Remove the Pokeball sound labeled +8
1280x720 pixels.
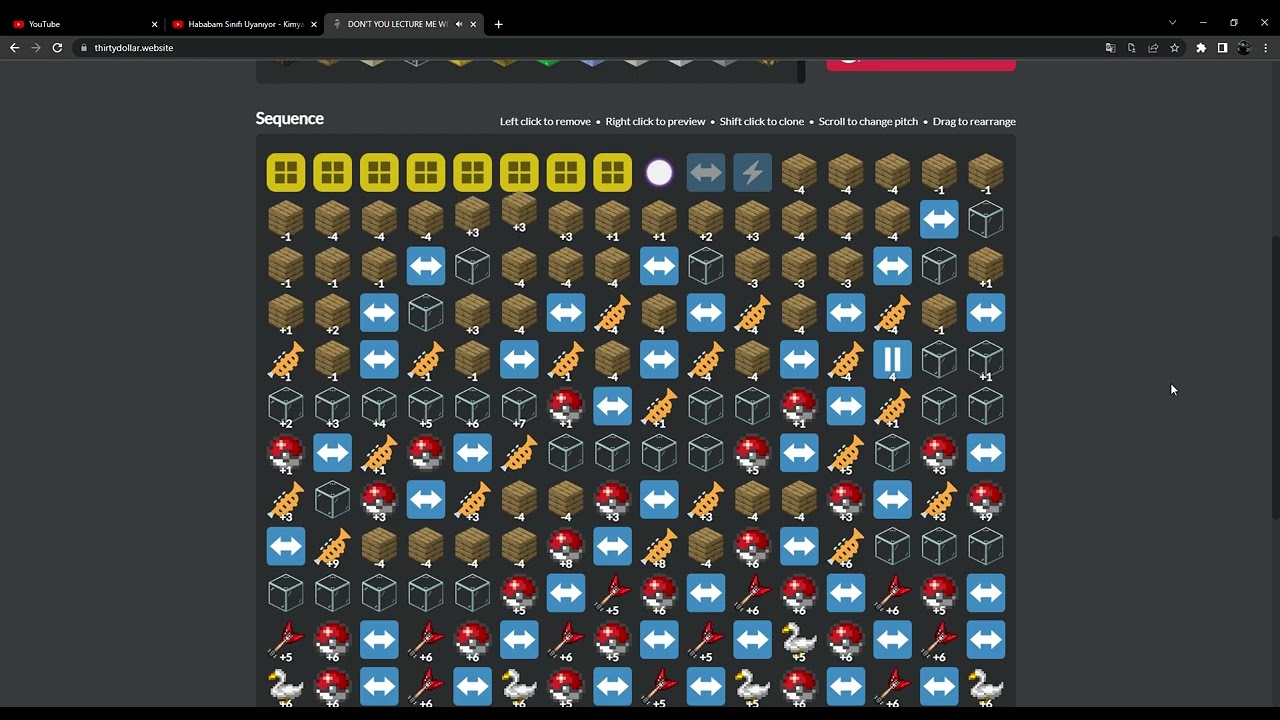point(566,547)
